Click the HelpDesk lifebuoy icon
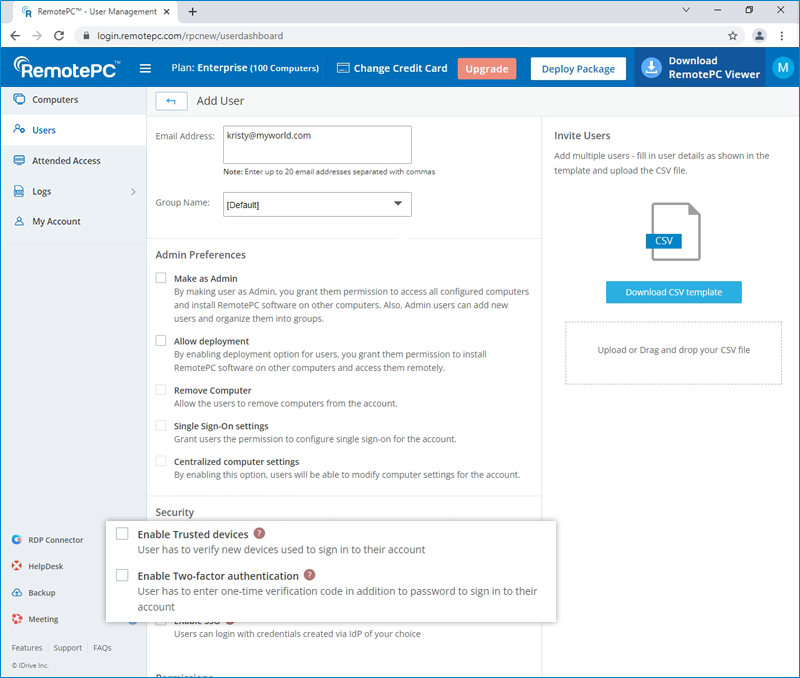Screen dimensions: 800x678 coord(17,566)
